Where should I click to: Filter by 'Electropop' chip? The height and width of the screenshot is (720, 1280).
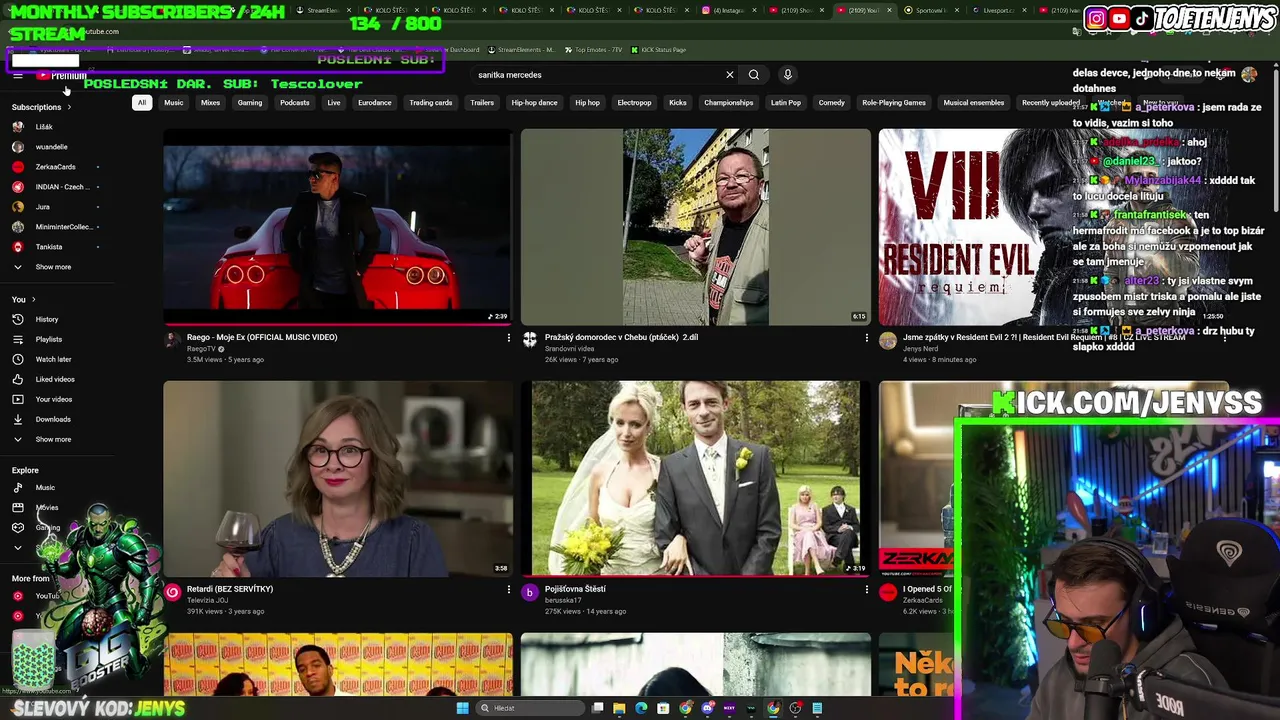pos(634,103)
